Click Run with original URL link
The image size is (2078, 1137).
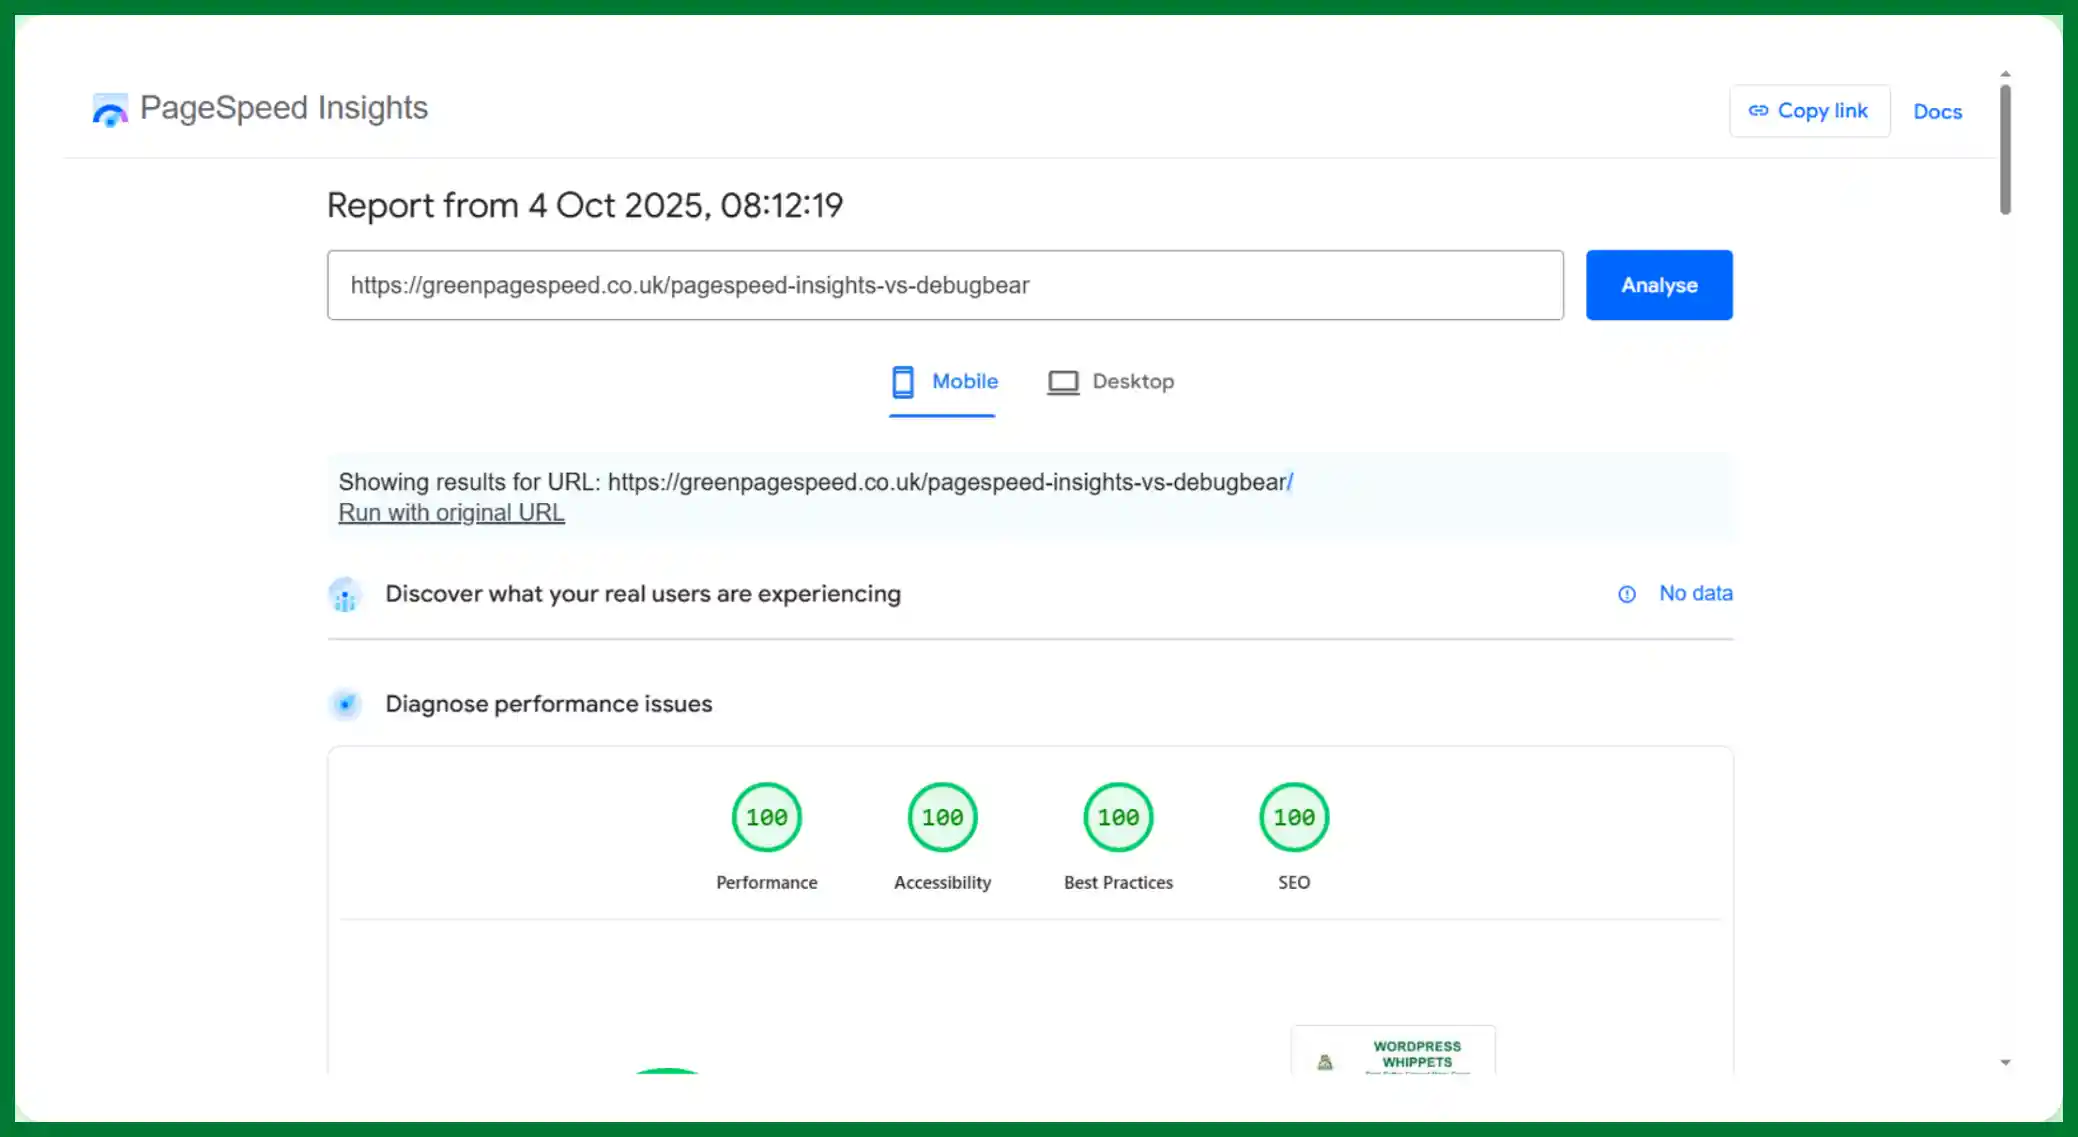coord(451,513)
